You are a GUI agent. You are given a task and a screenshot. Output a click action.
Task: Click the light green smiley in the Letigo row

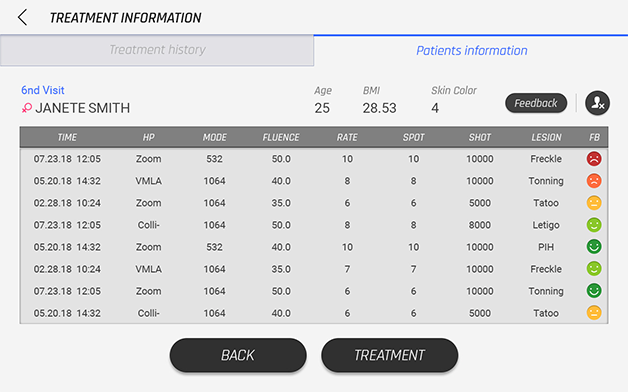tap(594, 225)
